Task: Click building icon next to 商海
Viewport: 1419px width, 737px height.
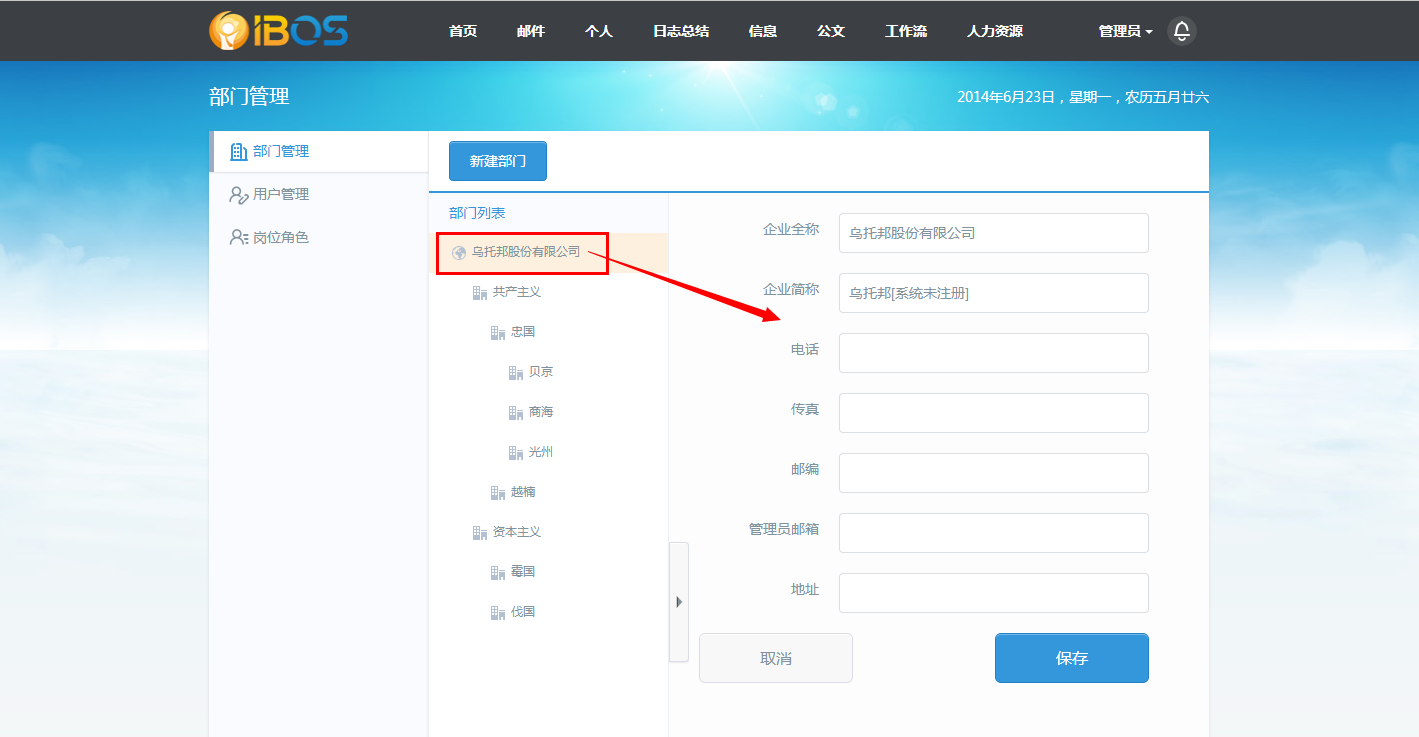Action: 516,413
